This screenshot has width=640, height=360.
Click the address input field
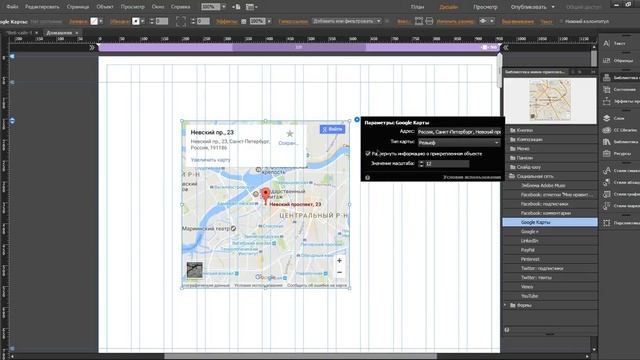tap(459, 132)
